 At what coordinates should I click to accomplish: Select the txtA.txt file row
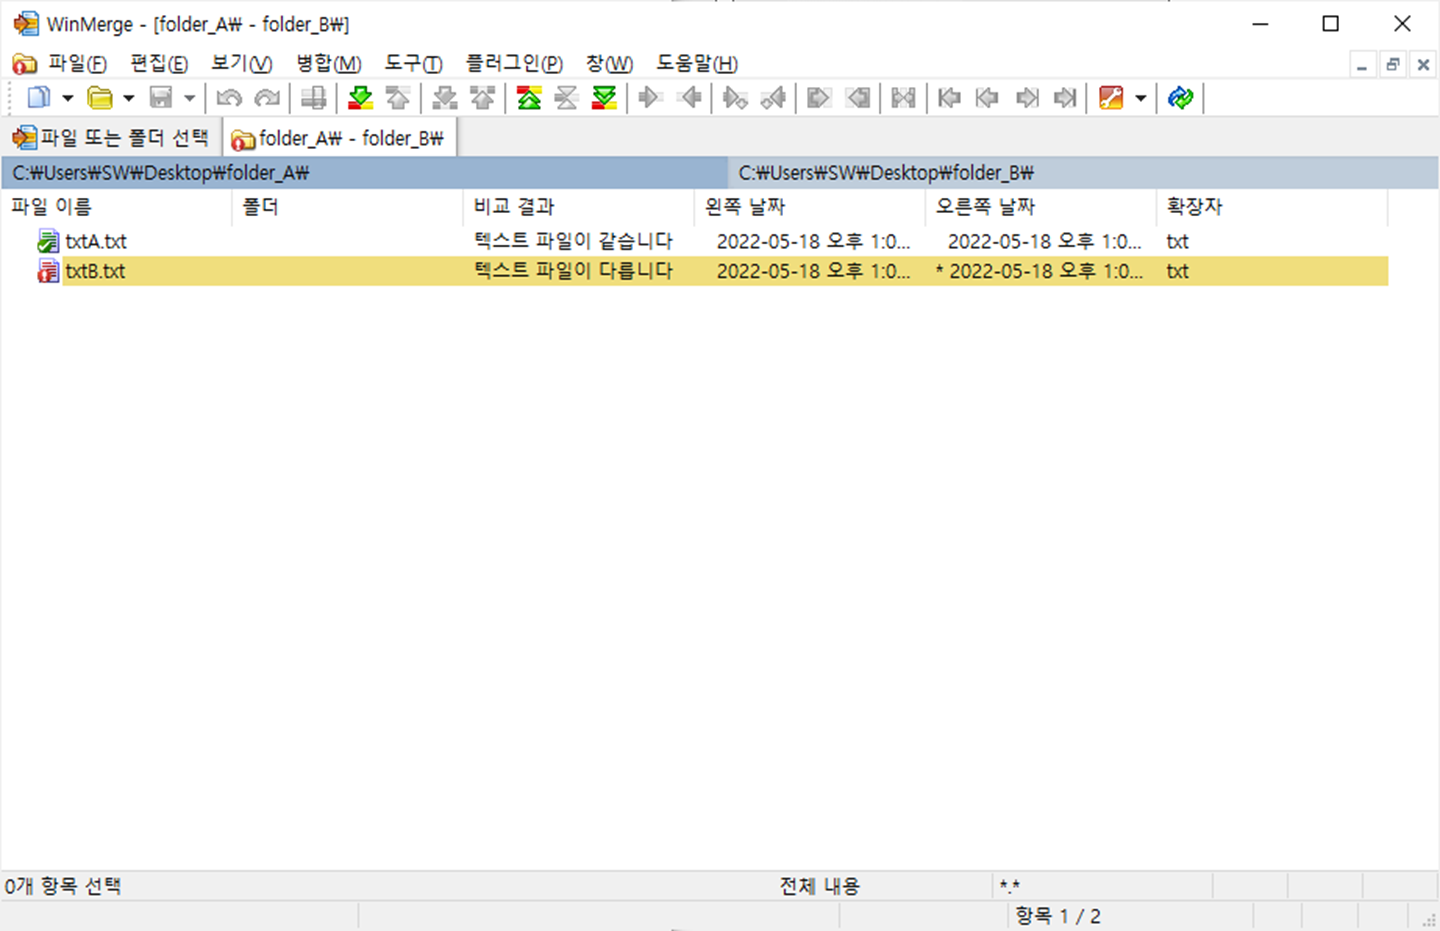point(695,241)
